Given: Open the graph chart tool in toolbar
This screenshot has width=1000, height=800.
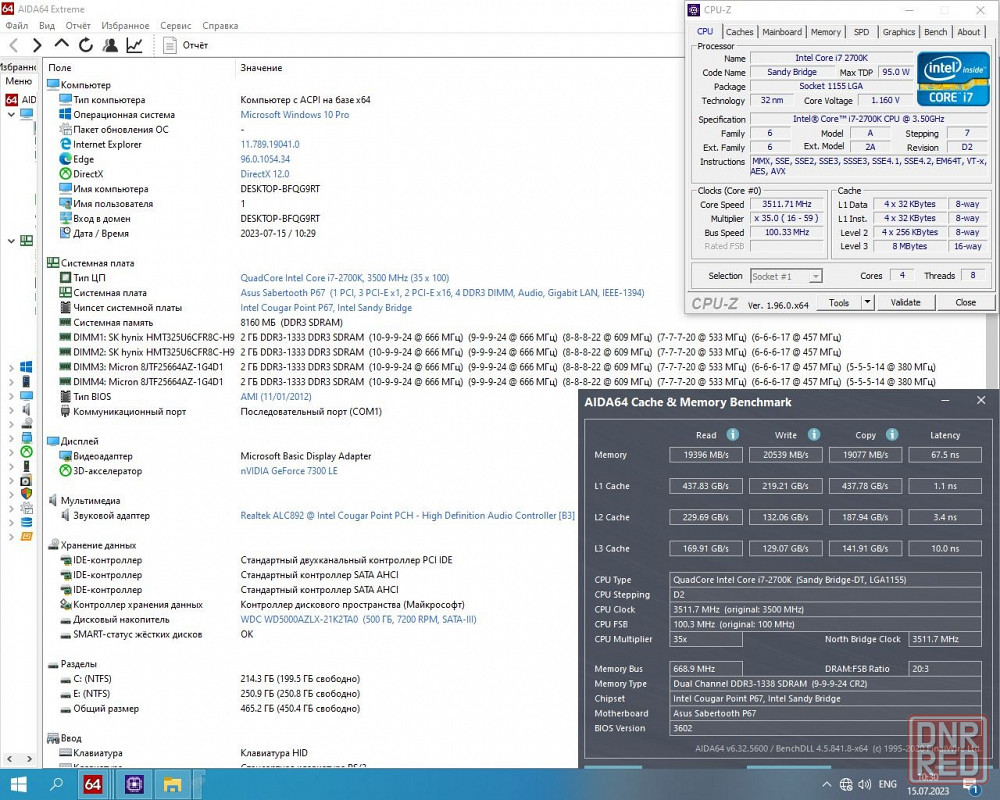Looking at the screenshot, I should point(135,45).
